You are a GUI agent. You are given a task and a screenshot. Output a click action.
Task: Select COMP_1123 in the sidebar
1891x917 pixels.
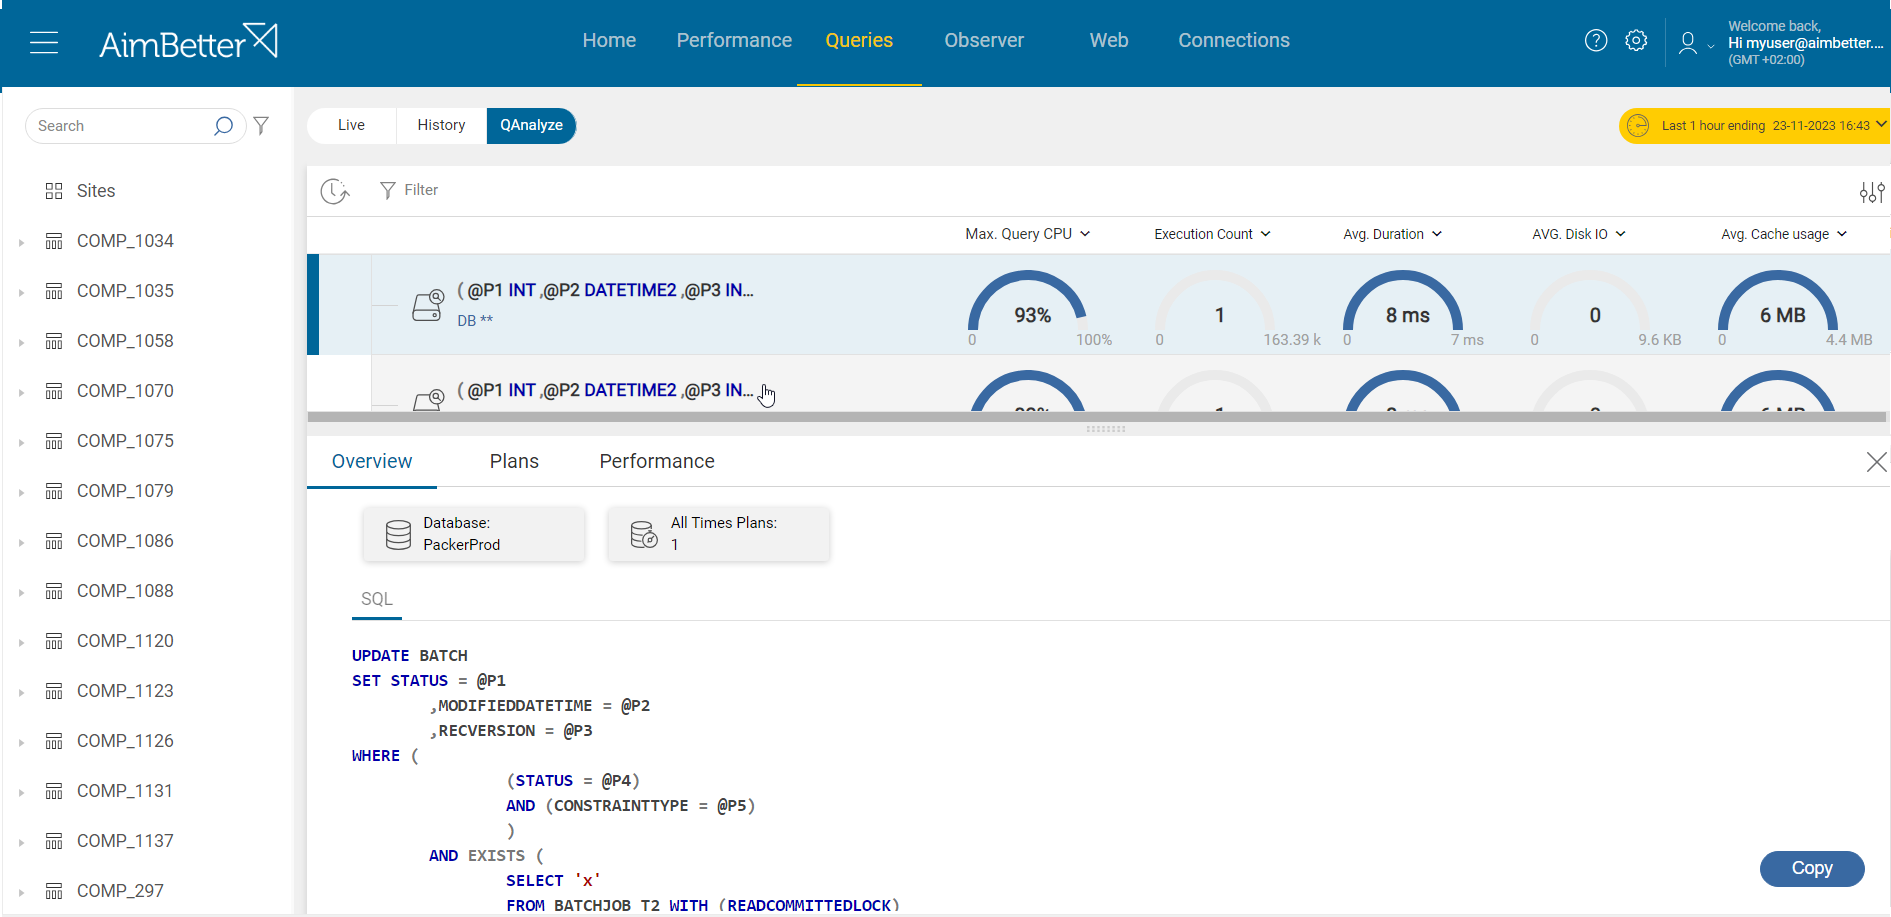coord(125,691)
